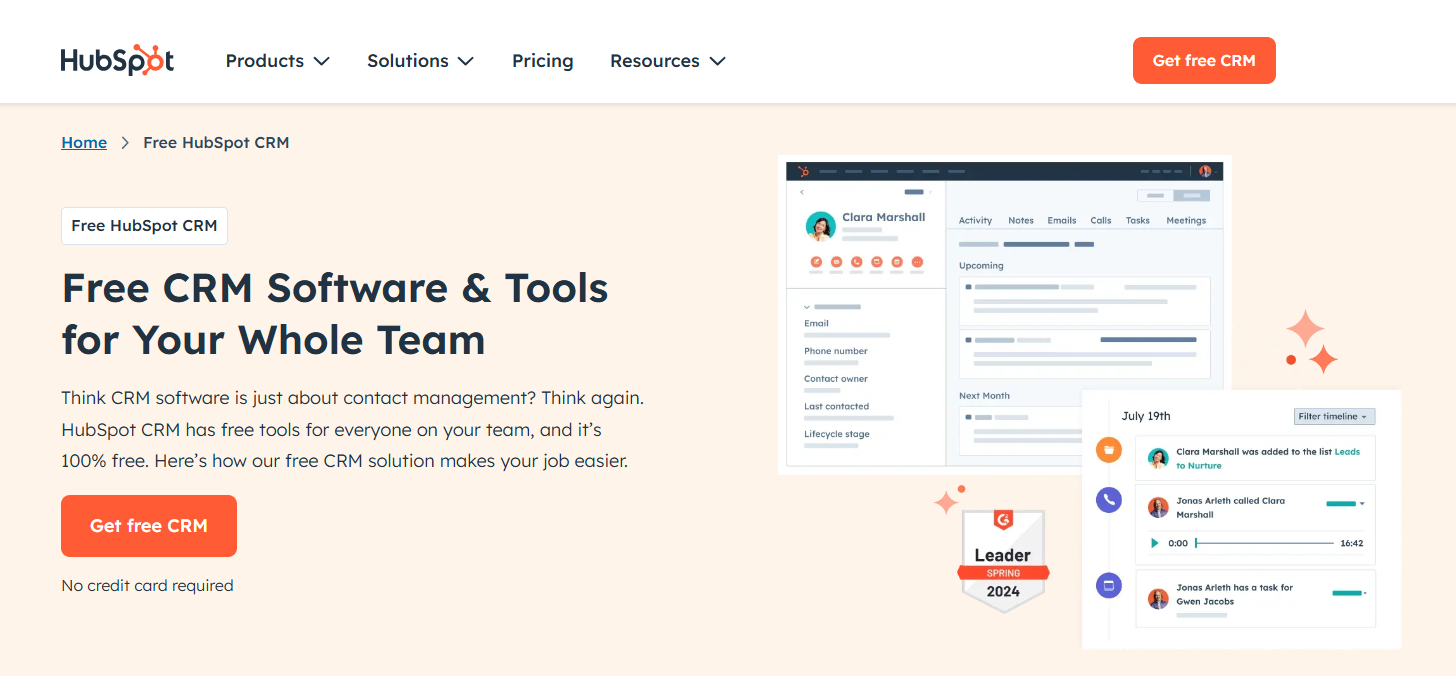Click the three-dots more icon under Clara Marshall

click(x=917, y=262)
